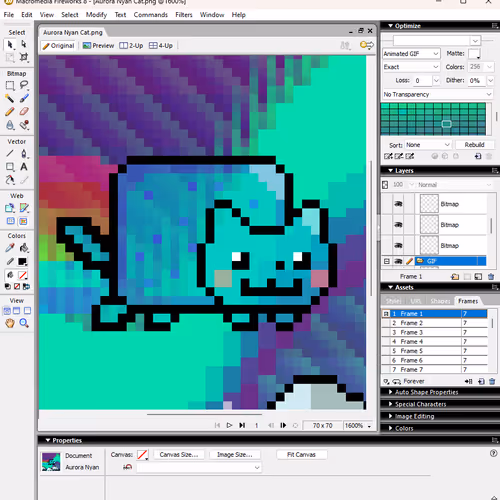
Task: Select the Rubber Stamp tool
Action: 24,125
